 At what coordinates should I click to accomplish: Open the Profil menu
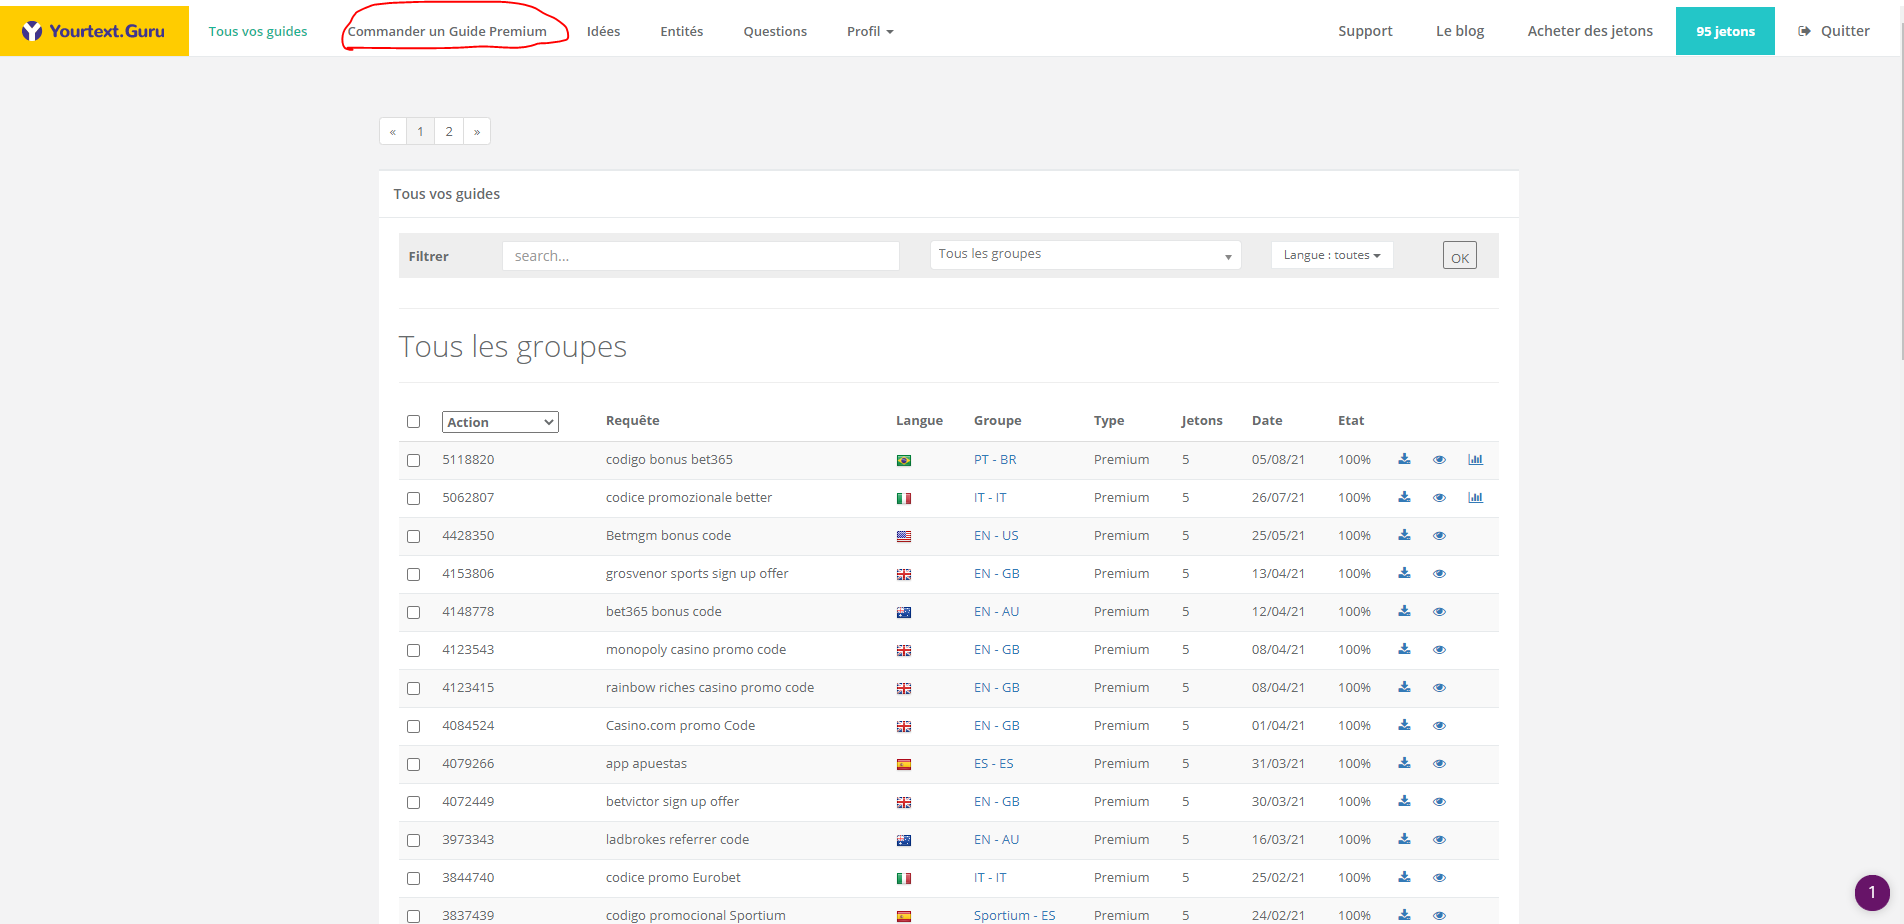click(x=869, y=31)
